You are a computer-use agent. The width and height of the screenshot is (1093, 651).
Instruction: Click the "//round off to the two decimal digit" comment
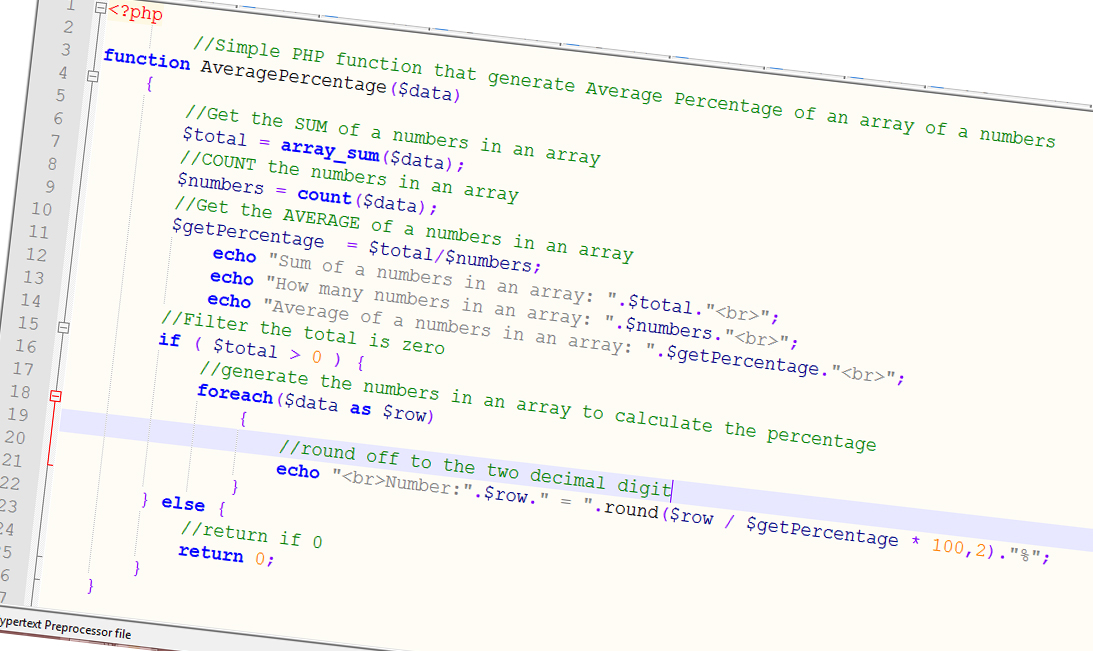tap(474, 468)
